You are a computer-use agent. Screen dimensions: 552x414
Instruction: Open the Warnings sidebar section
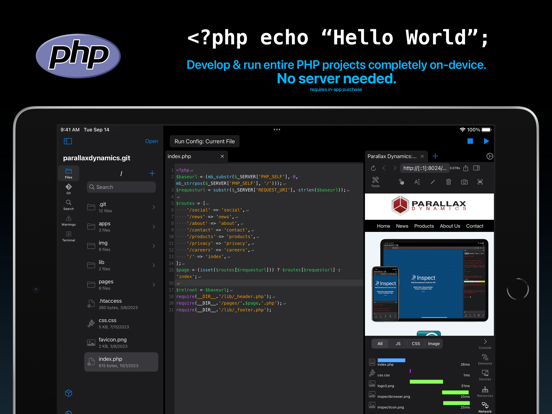point(68,221)
